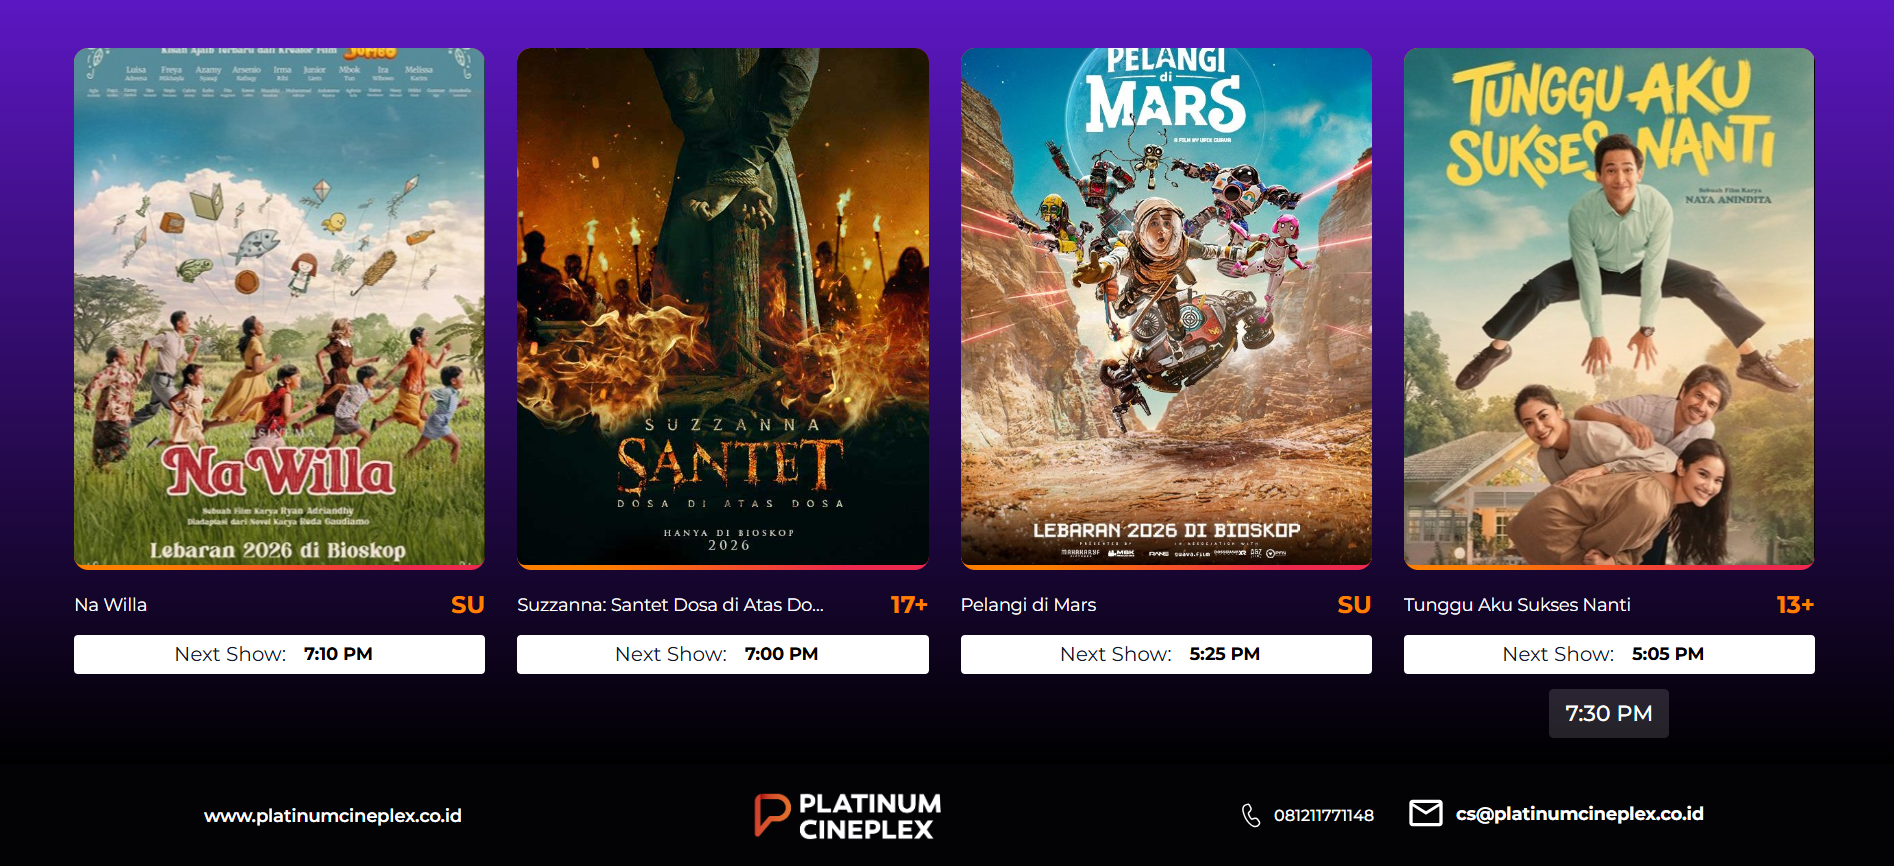
Task: Open the Na Willa movie poster
Action: pyautogui.click(x=279, y=308)
